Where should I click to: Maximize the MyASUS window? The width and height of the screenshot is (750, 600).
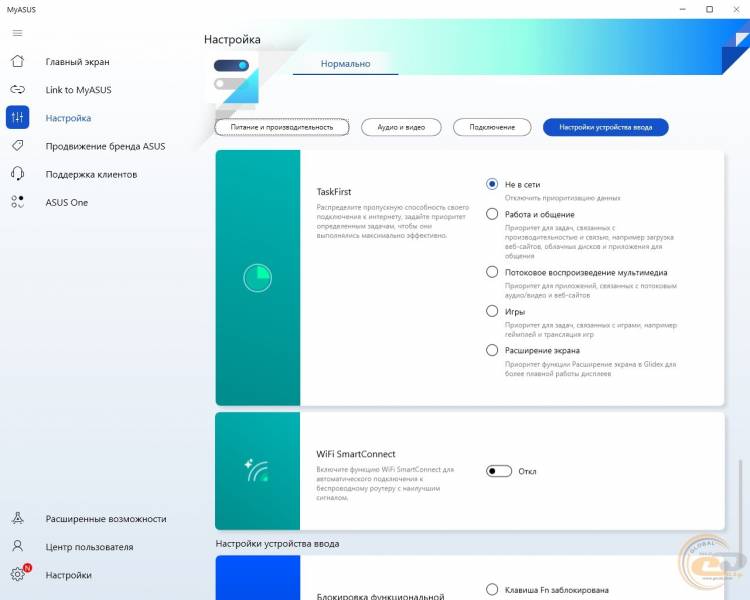pos(709,9)
